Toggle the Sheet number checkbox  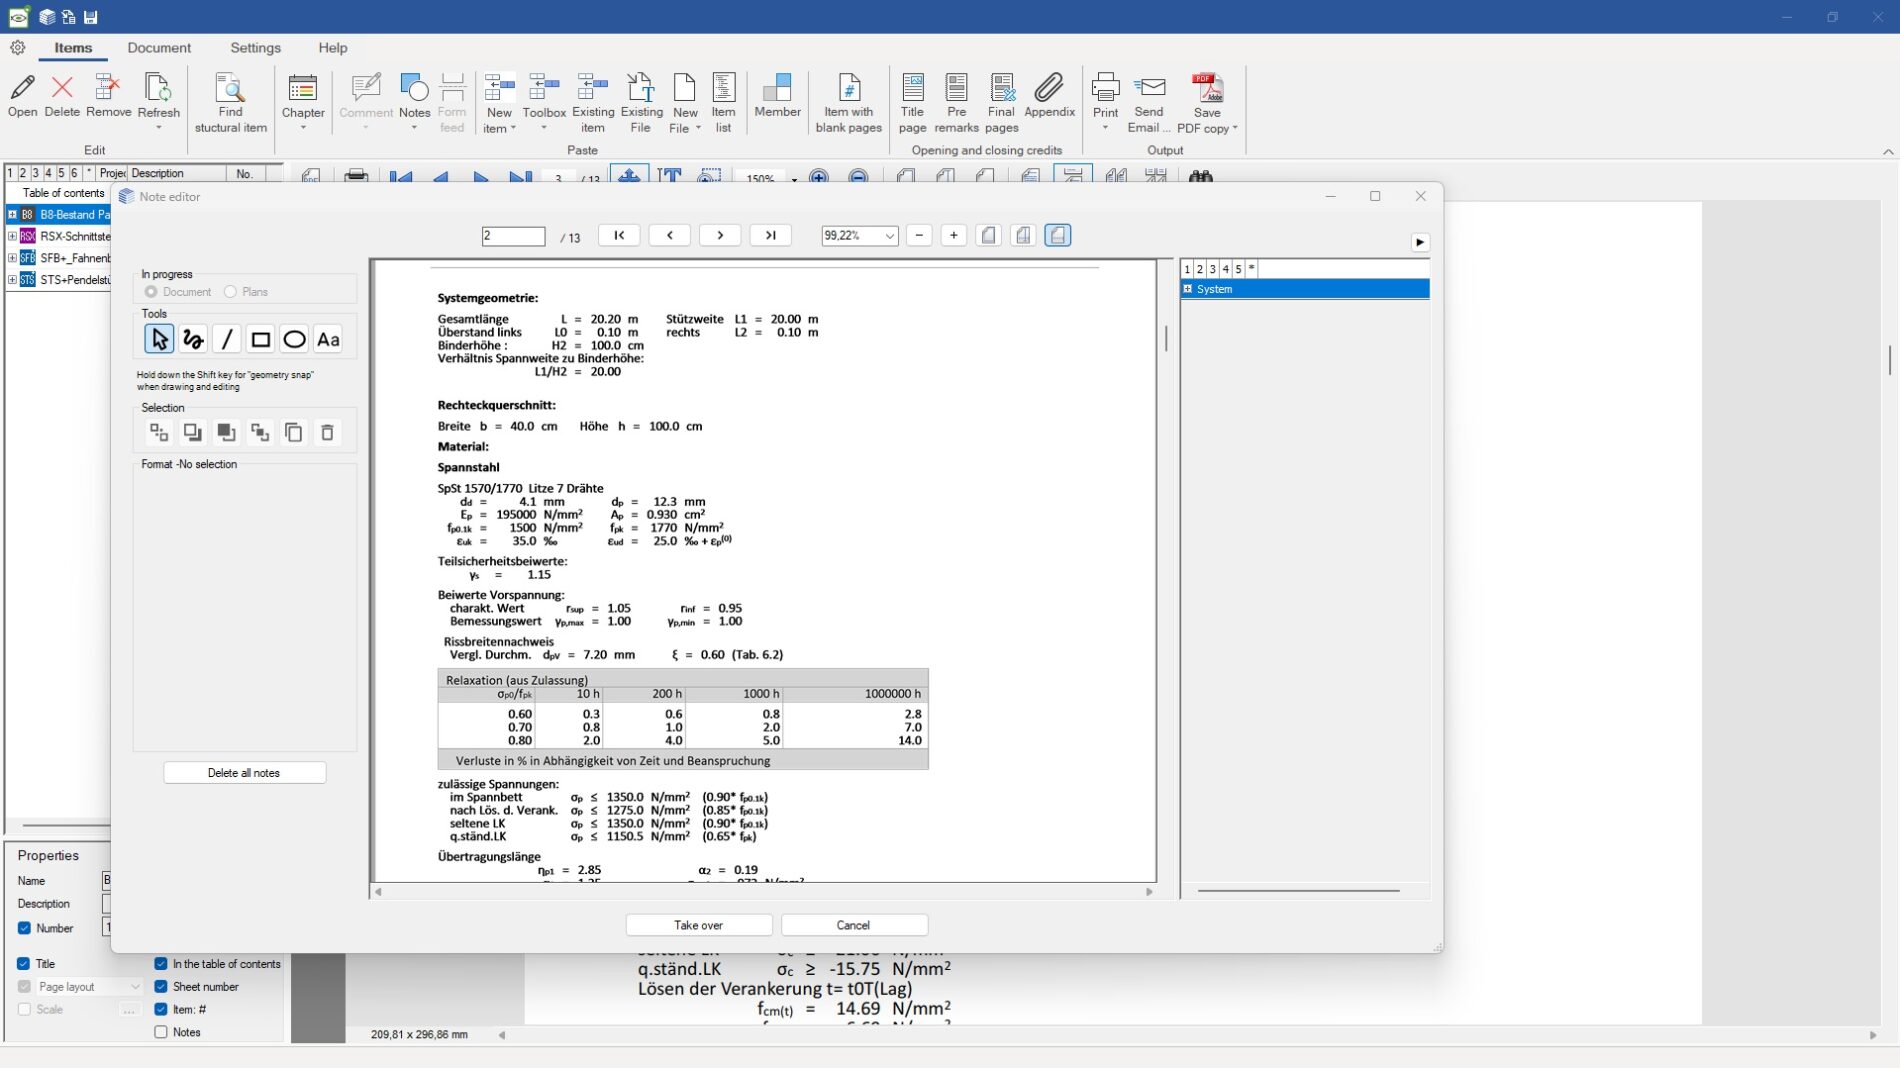pyautogui.click(x=161, y=987)
